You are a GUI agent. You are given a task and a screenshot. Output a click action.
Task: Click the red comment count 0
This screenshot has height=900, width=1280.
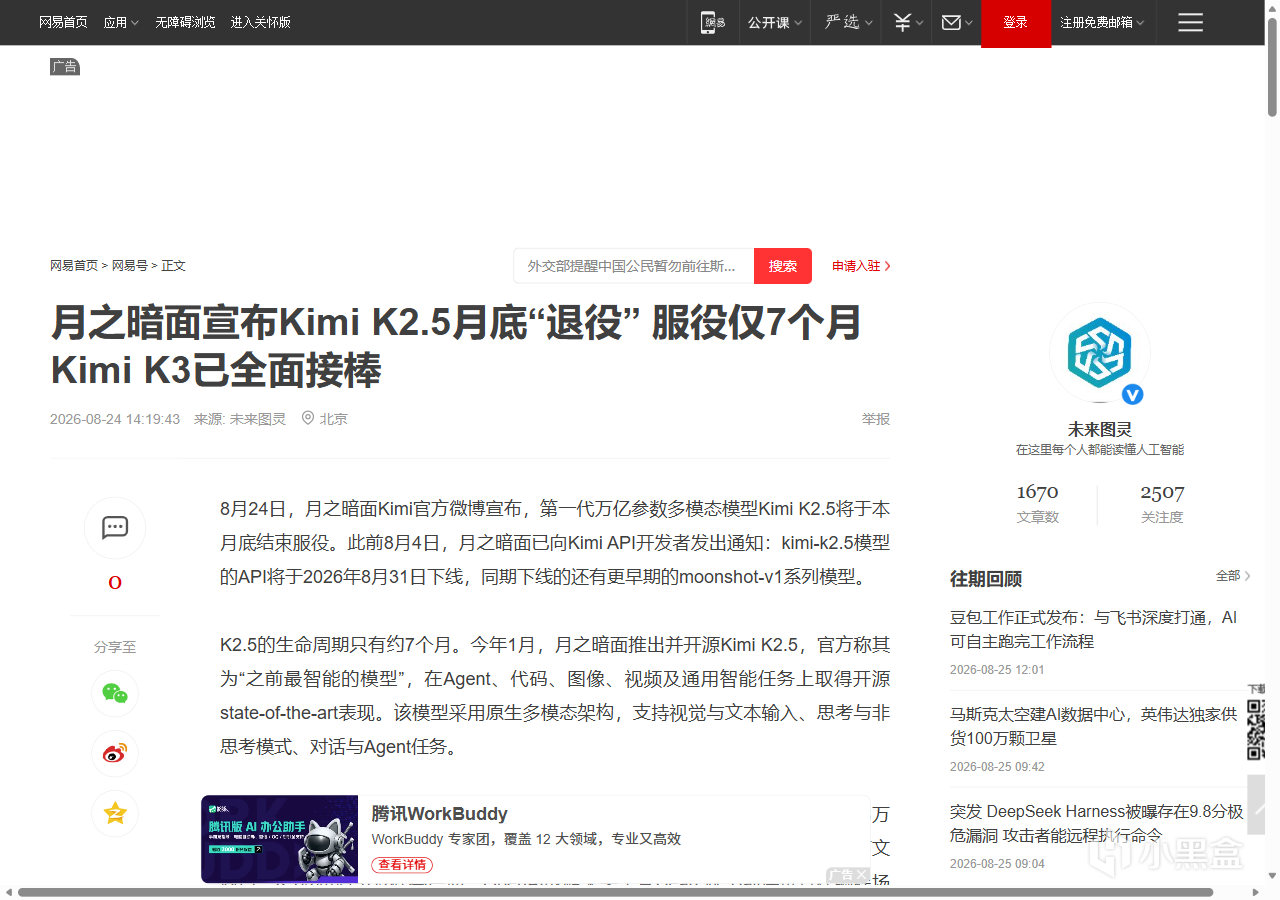[115, 583]
